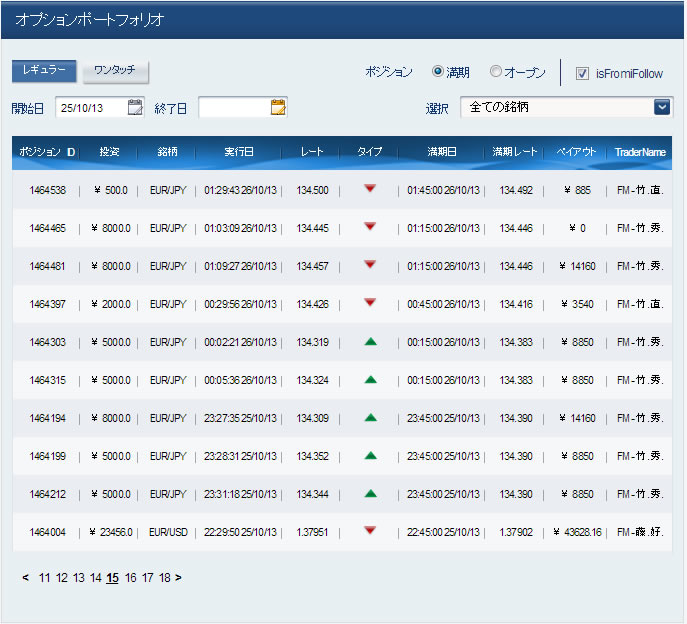This screenshot has height=624, width=687.
Task: Sort by タイプ column header
Action: (370, 152)
